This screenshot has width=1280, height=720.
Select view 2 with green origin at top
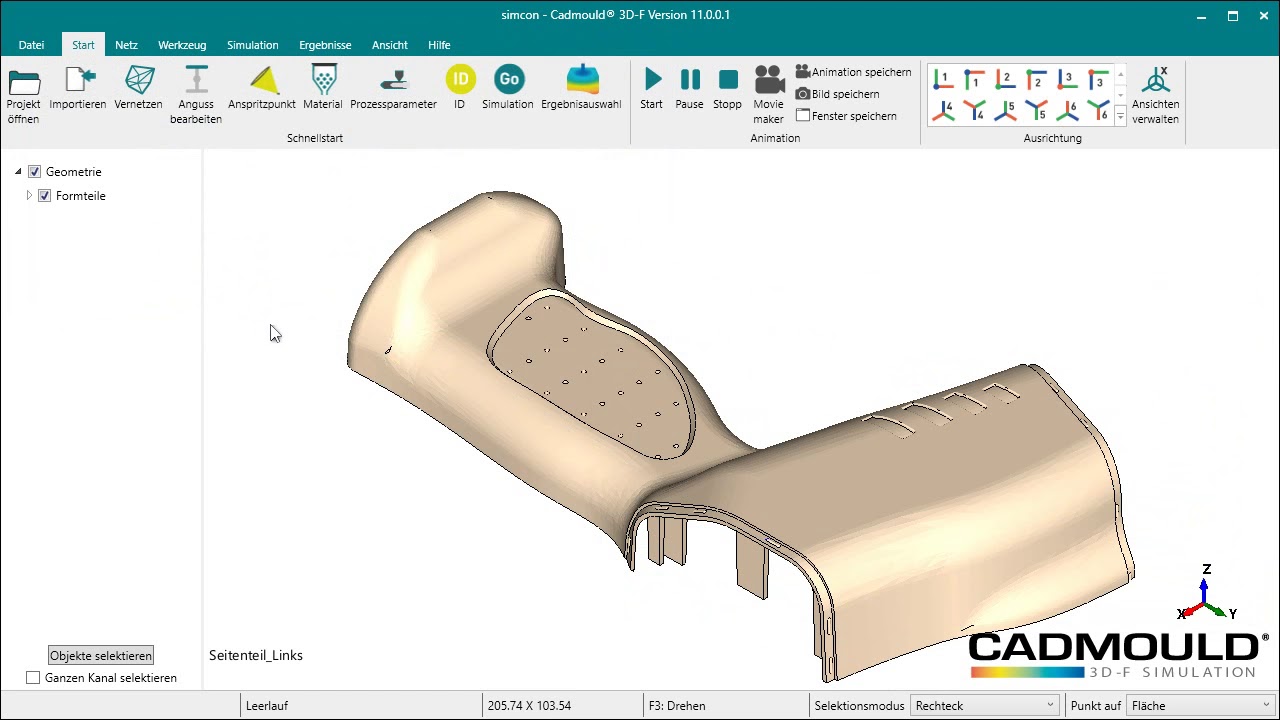pos(1036,79)
